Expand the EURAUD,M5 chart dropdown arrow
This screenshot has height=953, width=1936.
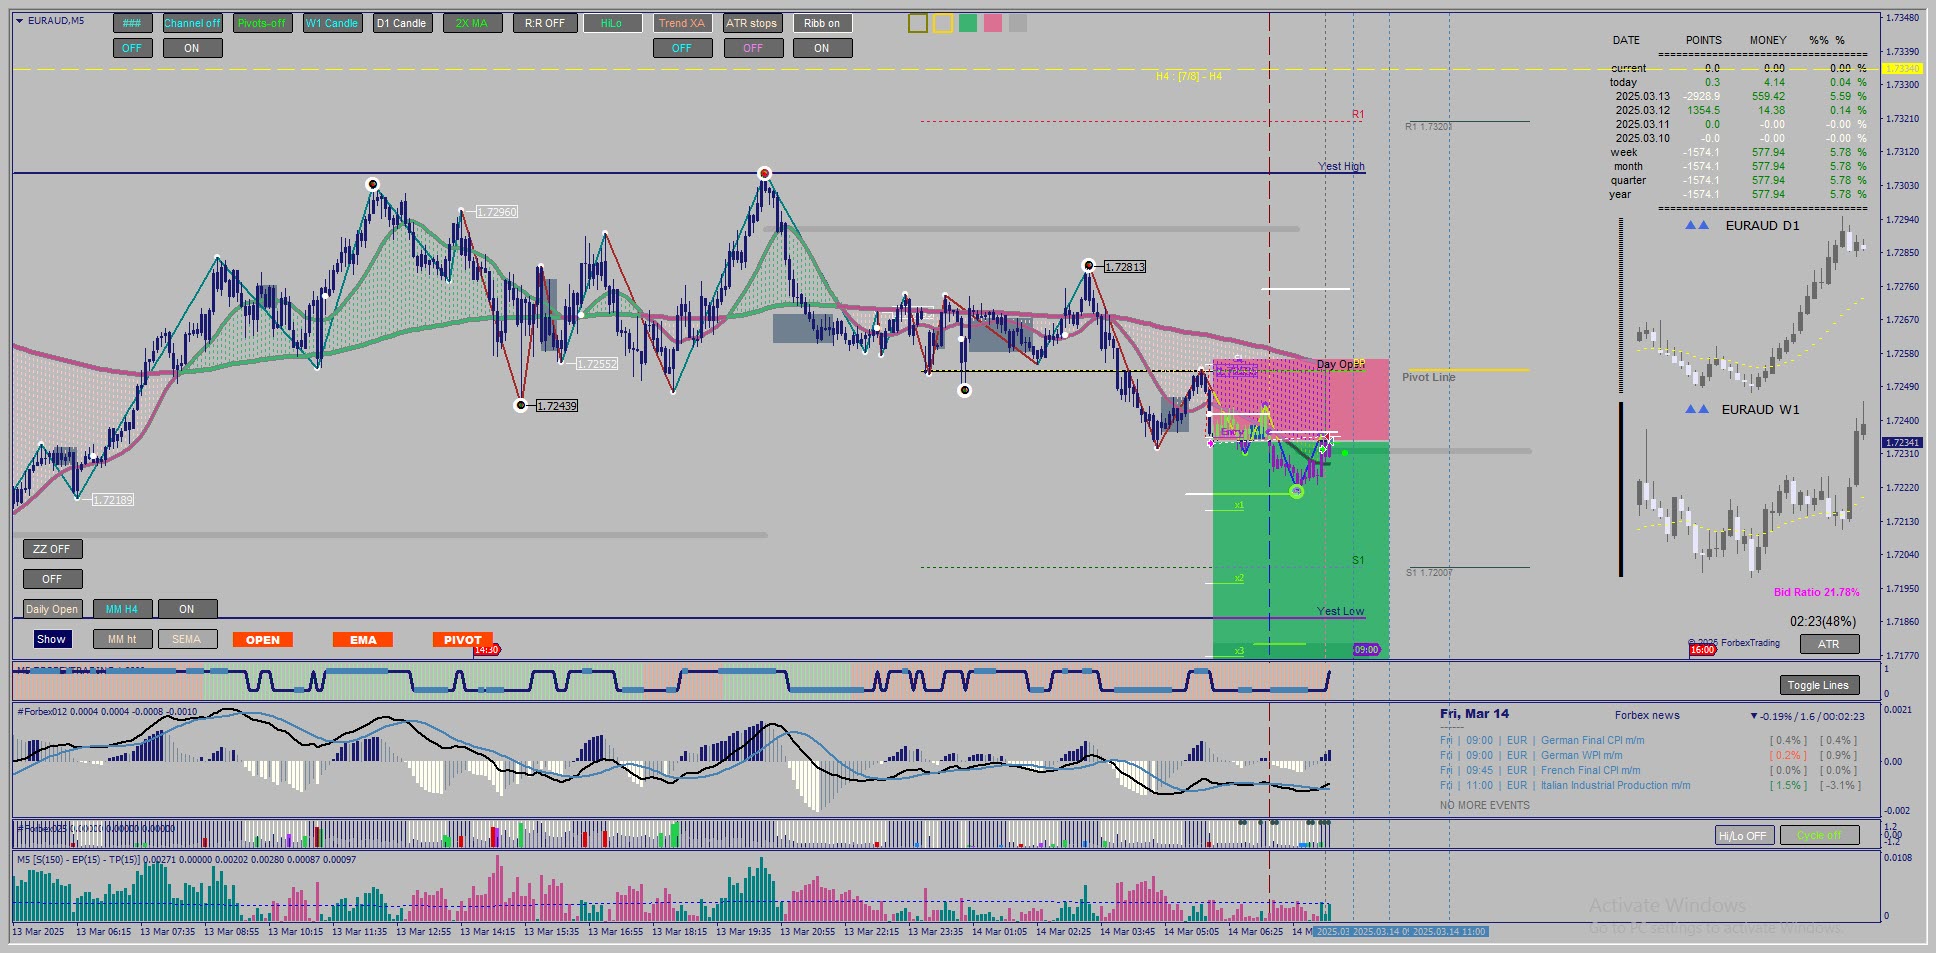[19, 20]
